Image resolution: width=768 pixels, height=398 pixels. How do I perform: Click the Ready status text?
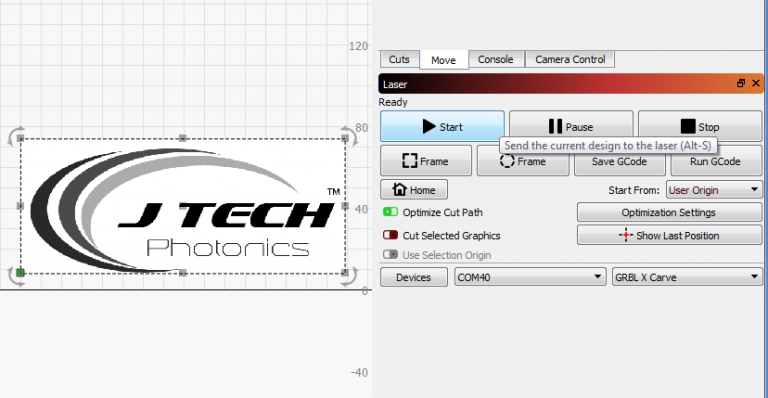coord(393,102)
